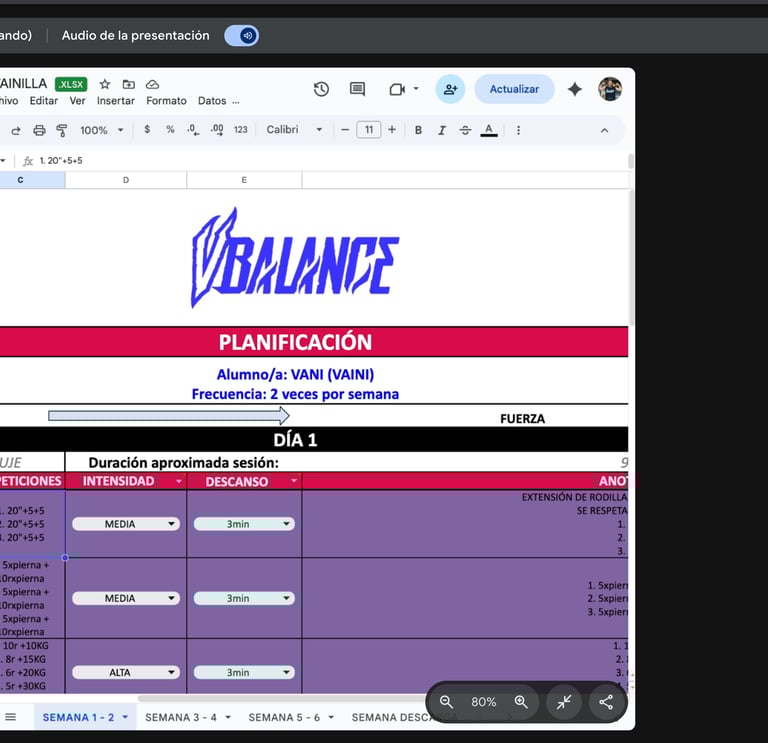Open the share people icon
Viewport: 768px width, 743px height.
point(450,89)
